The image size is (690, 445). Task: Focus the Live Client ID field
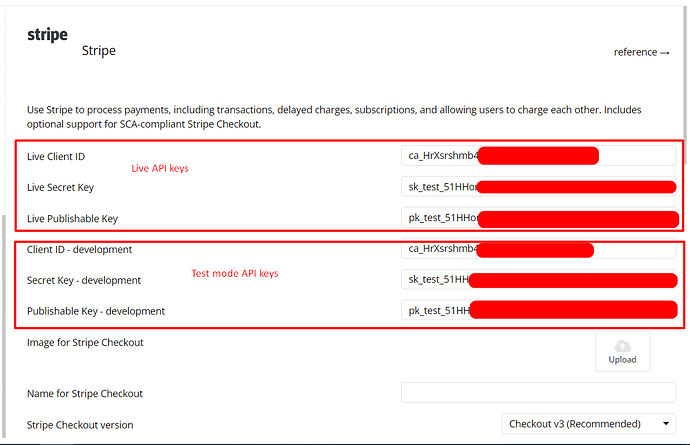coord(538,156)
